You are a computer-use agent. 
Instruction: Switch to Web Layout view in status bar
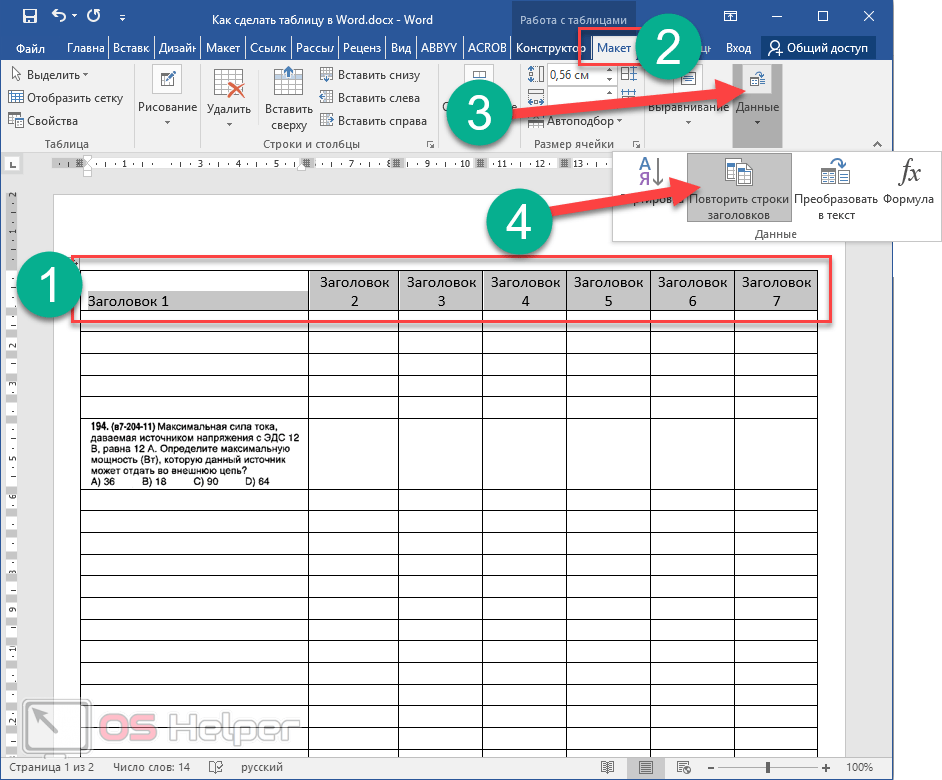tap(685, 767)
